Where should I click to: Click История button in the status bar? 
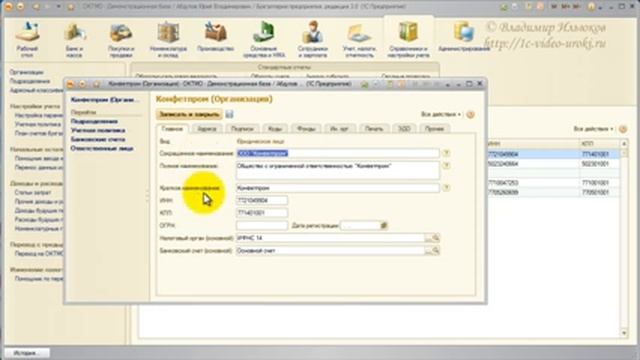coord(27,353)
